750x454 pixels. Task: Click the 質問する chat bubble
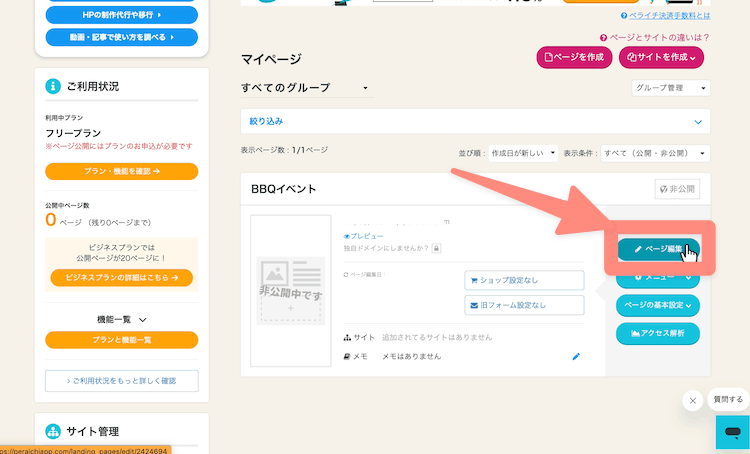pos(728,399)
